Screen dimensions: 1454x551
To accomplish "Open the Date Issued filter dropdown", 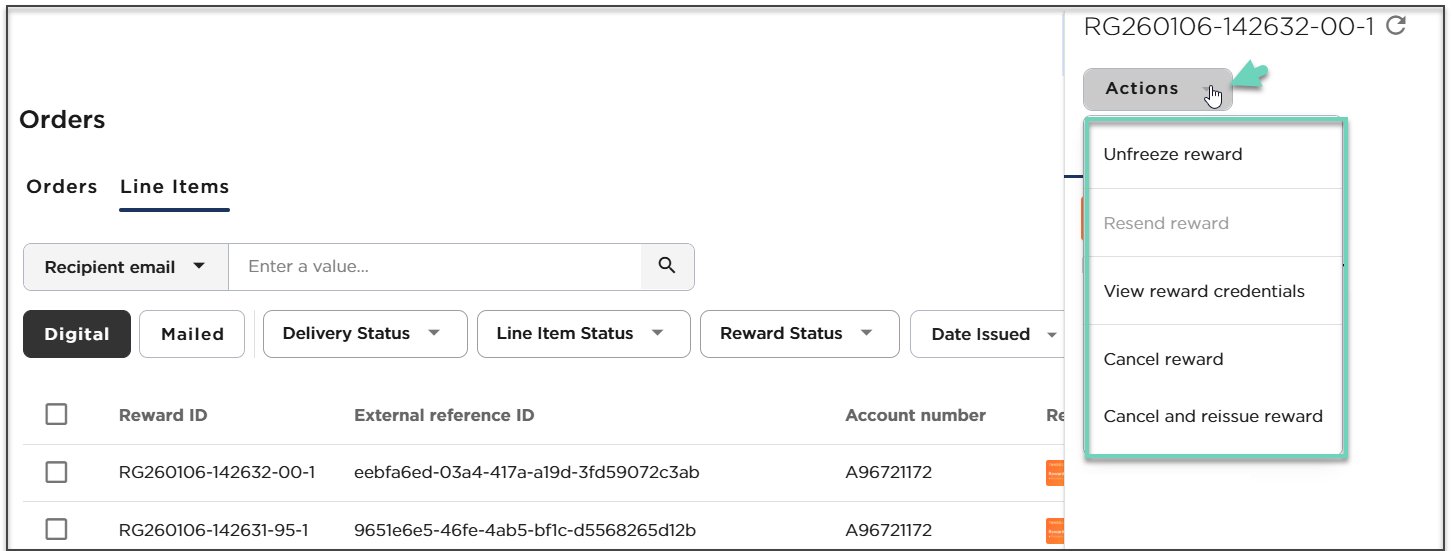I will pos(990,334).
